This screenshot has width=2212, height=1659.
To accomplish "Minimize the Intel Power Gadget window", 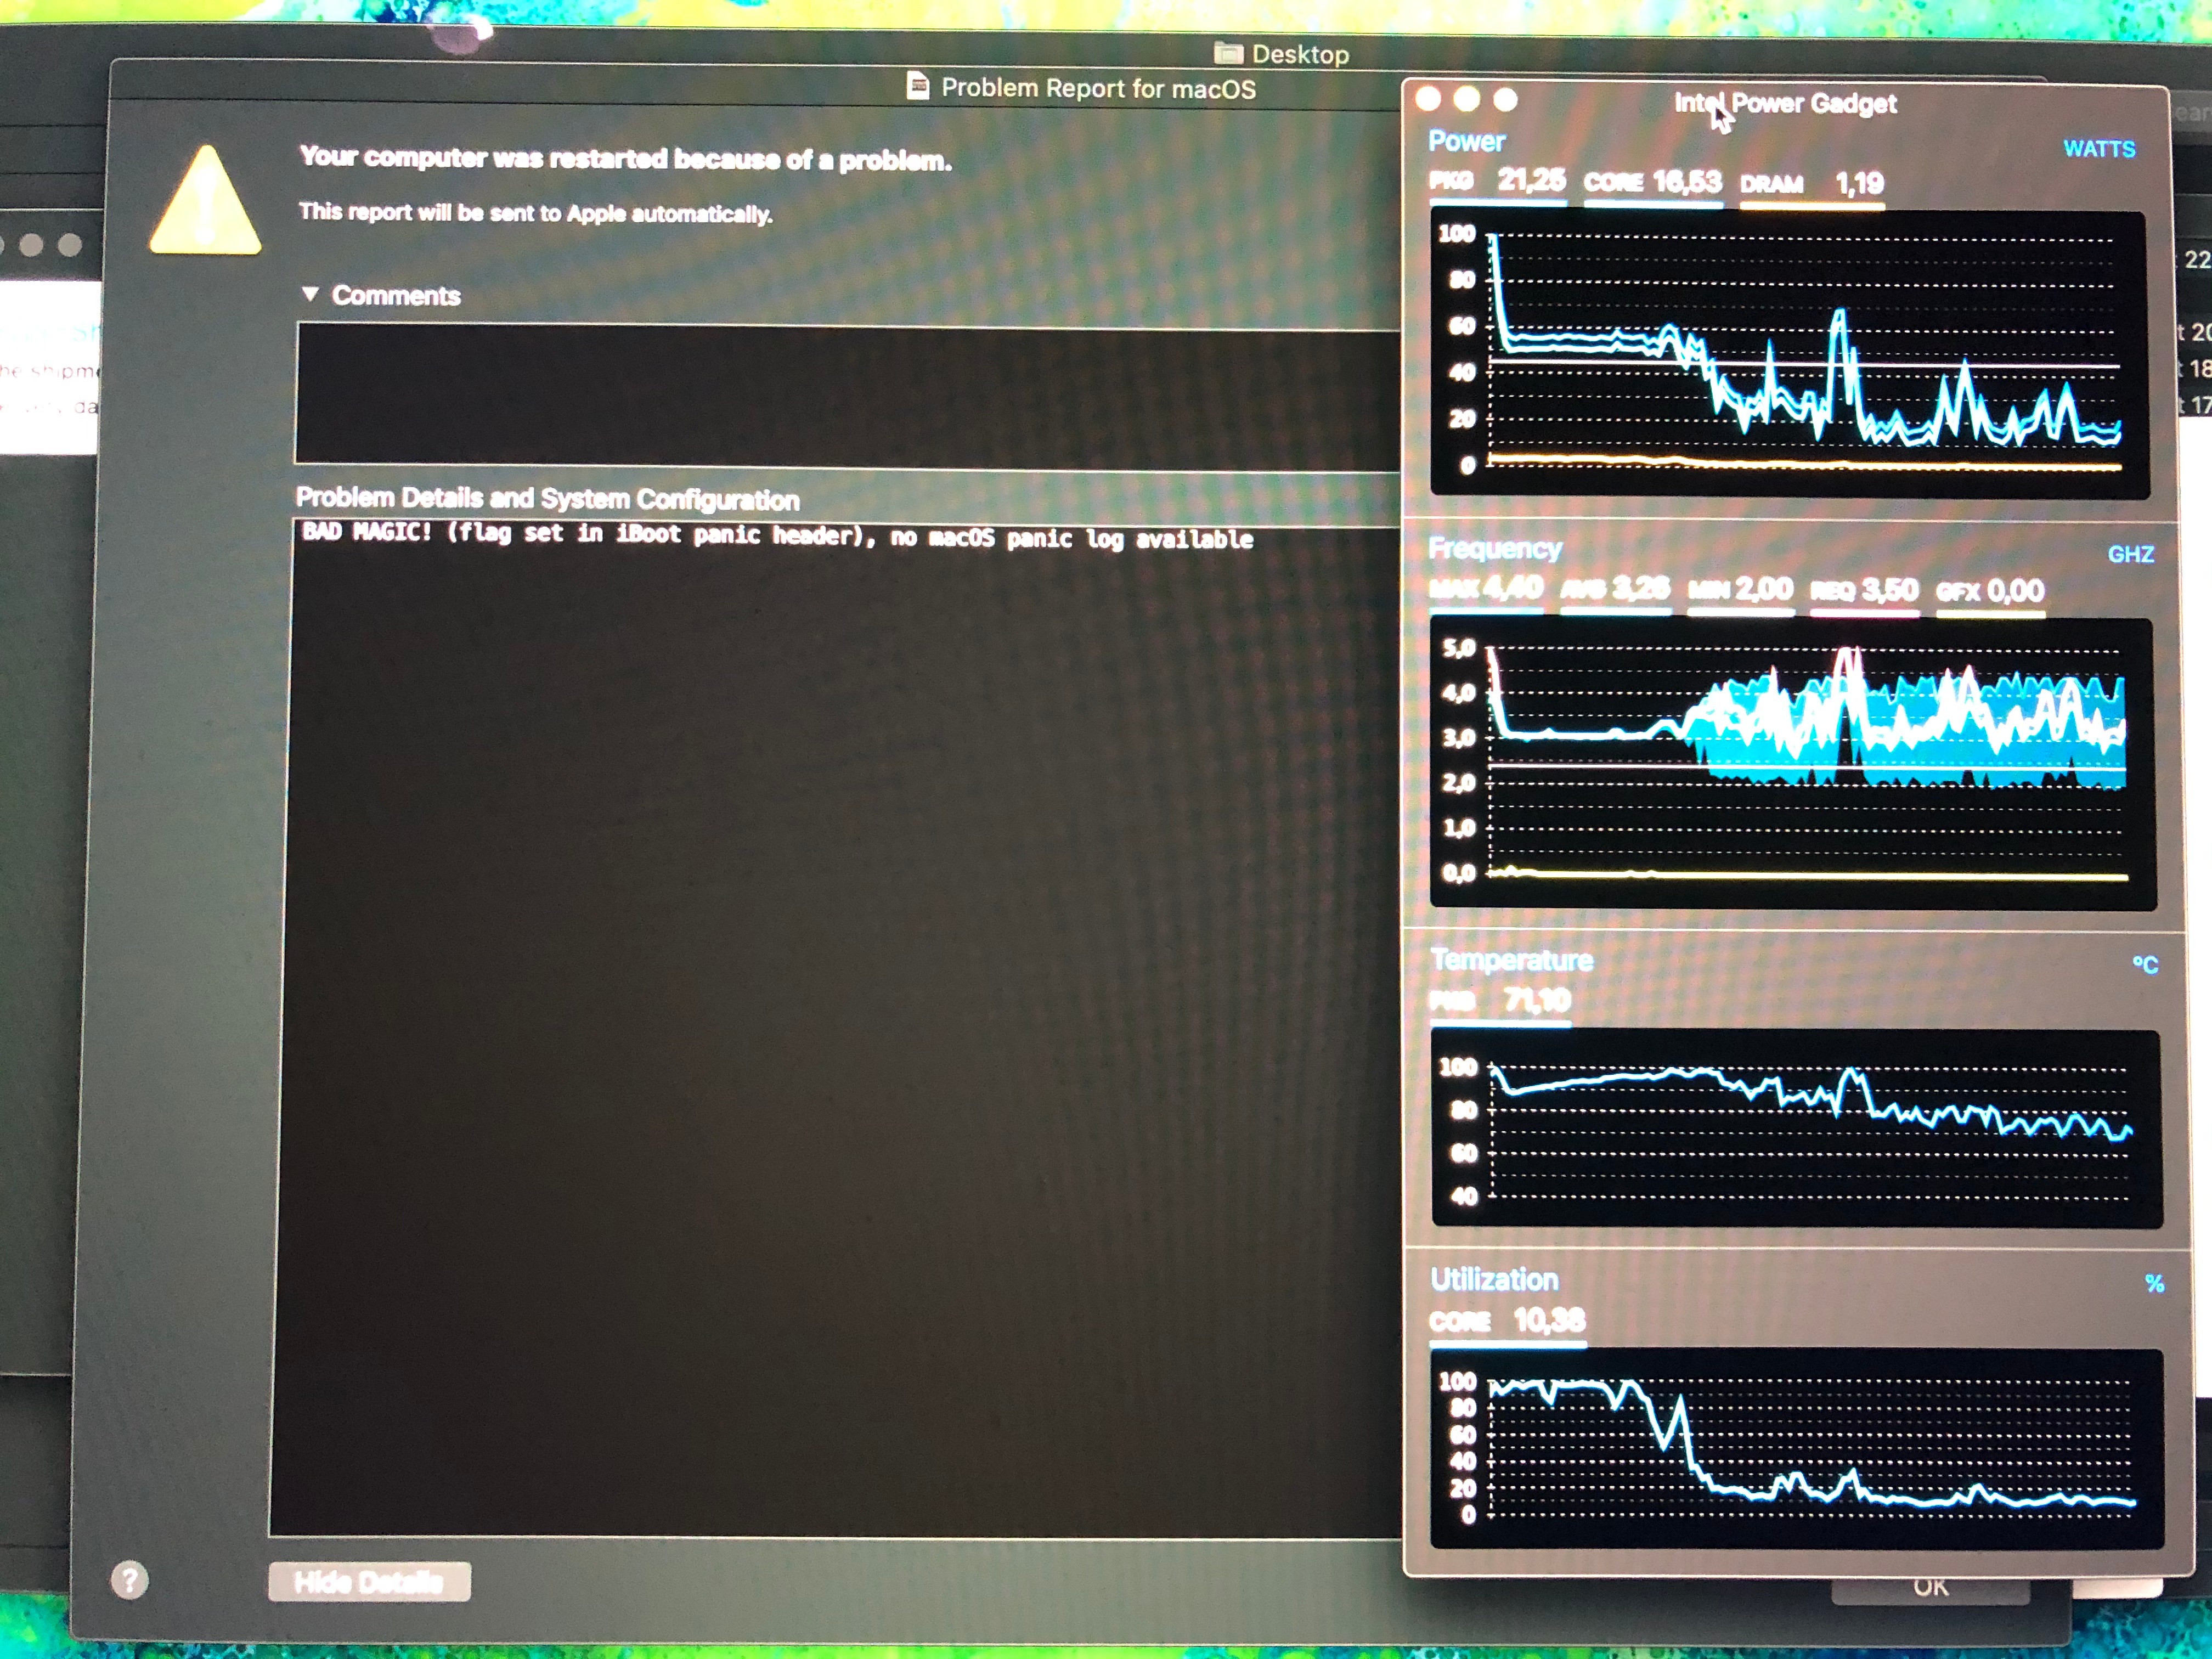I will (x=1467, y=99).
